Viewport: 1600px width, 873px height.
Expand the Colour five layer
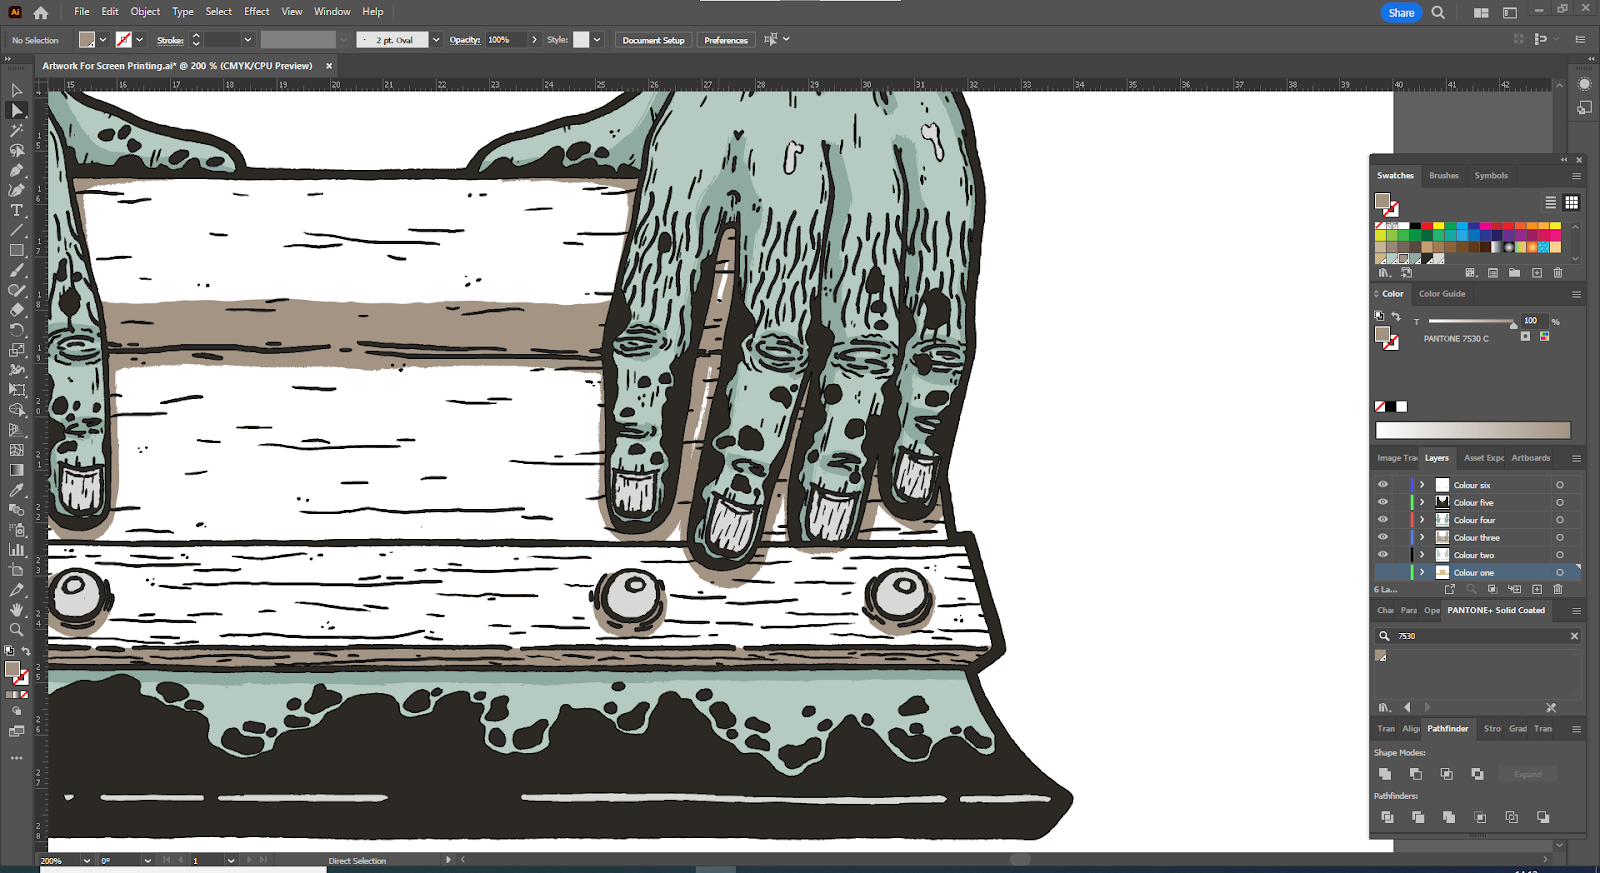1422,503
